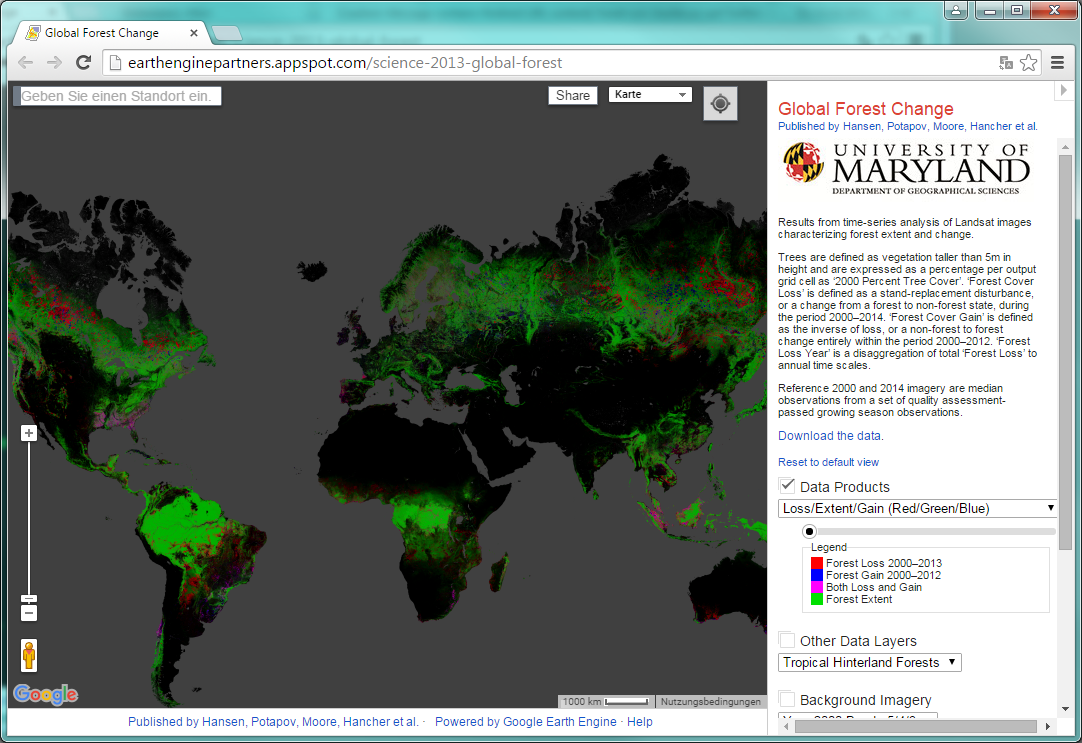Zoom in with the plus button
1082x743 pixels.
point(29,433)
